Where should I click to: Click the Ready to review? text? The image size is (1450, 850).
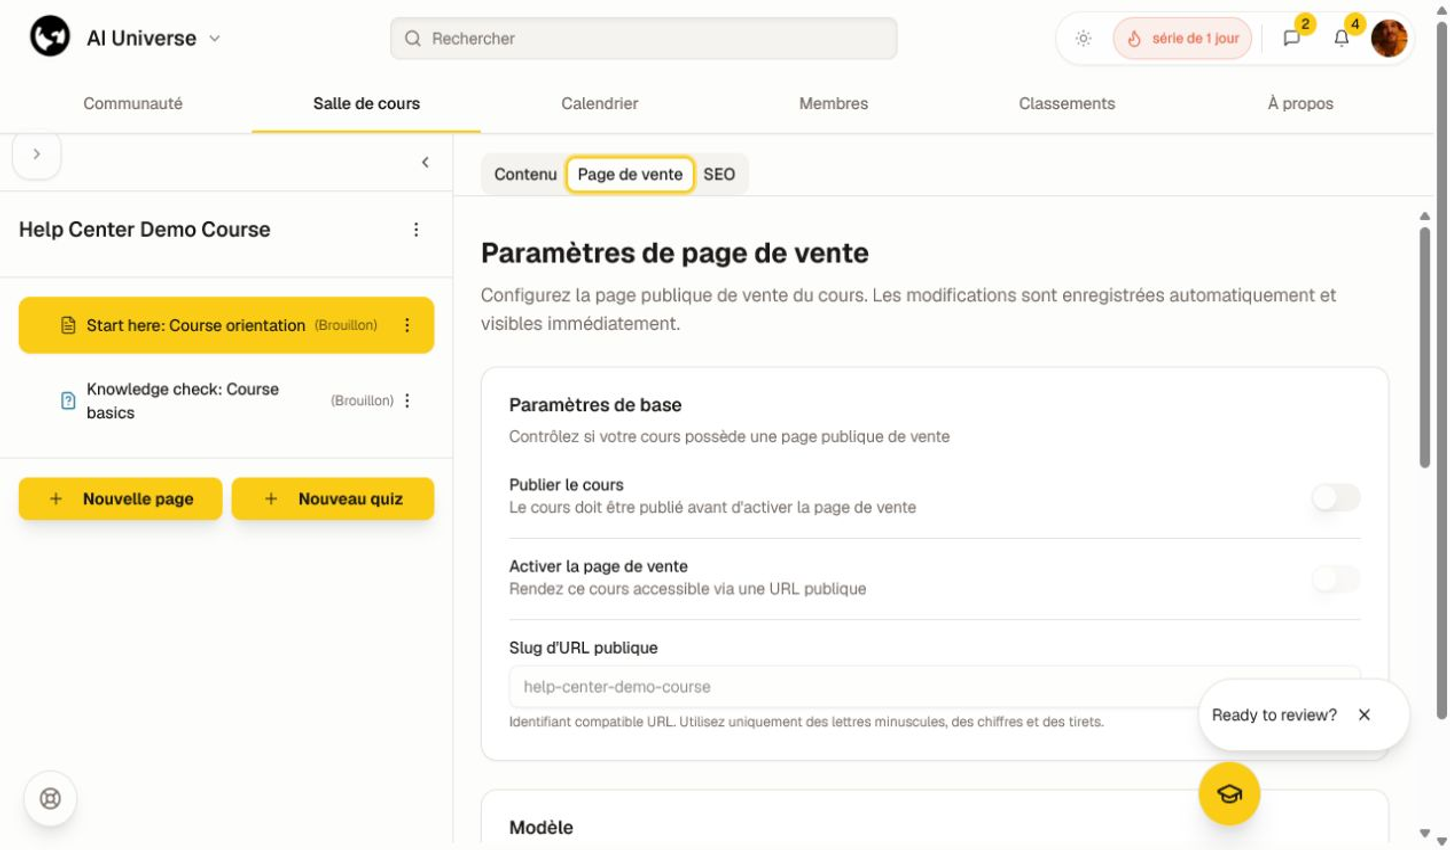[x=1274, y=715]
